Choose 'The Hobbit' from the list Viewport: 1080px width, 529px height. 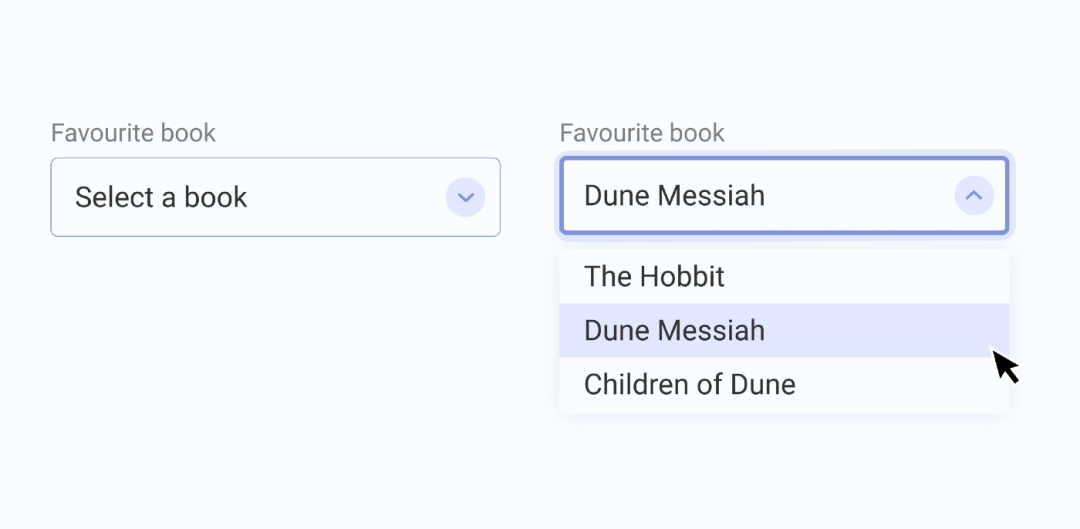[x=654, y=277]
